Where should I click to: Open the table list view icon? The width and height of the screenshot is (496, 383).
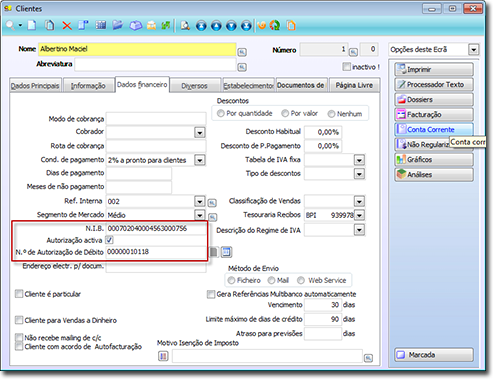[x=101, y=25]
